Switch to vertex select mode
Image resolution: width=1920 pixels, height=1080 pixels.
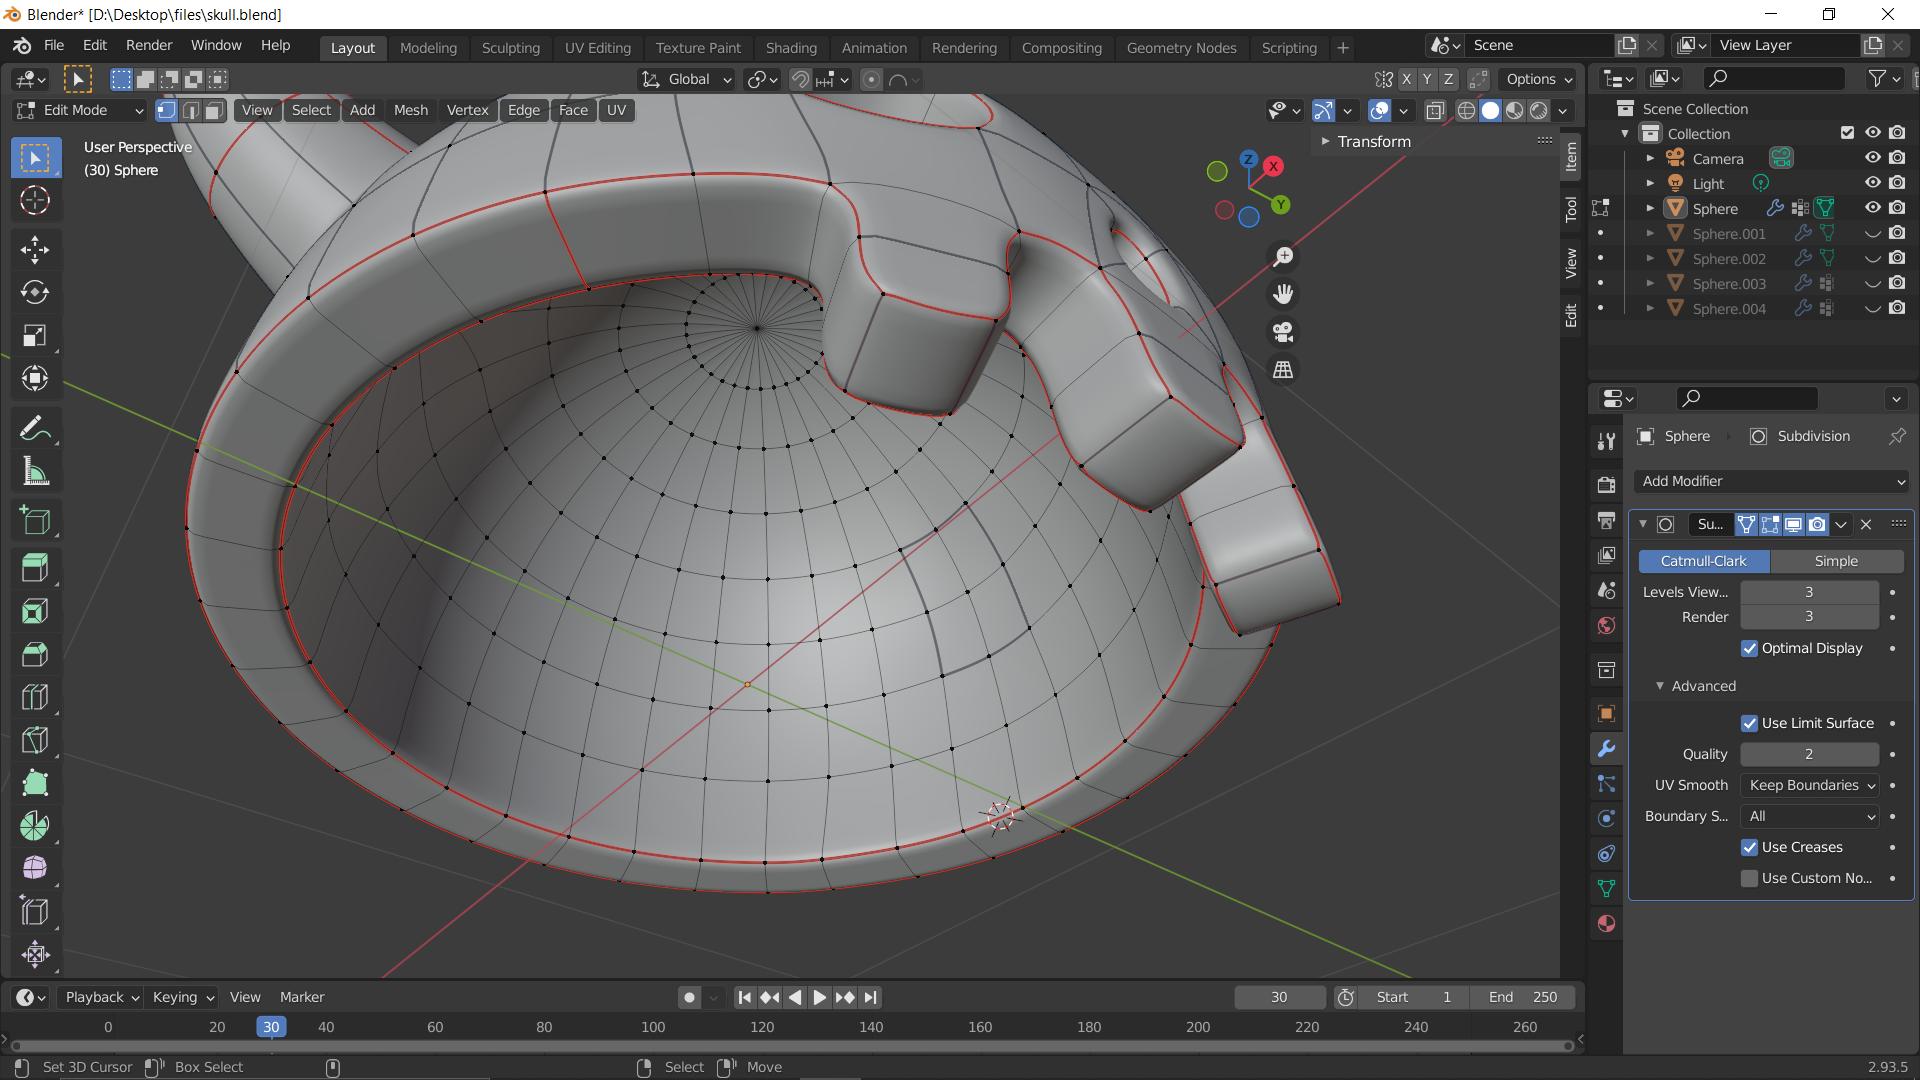click(x=167, y=110)
